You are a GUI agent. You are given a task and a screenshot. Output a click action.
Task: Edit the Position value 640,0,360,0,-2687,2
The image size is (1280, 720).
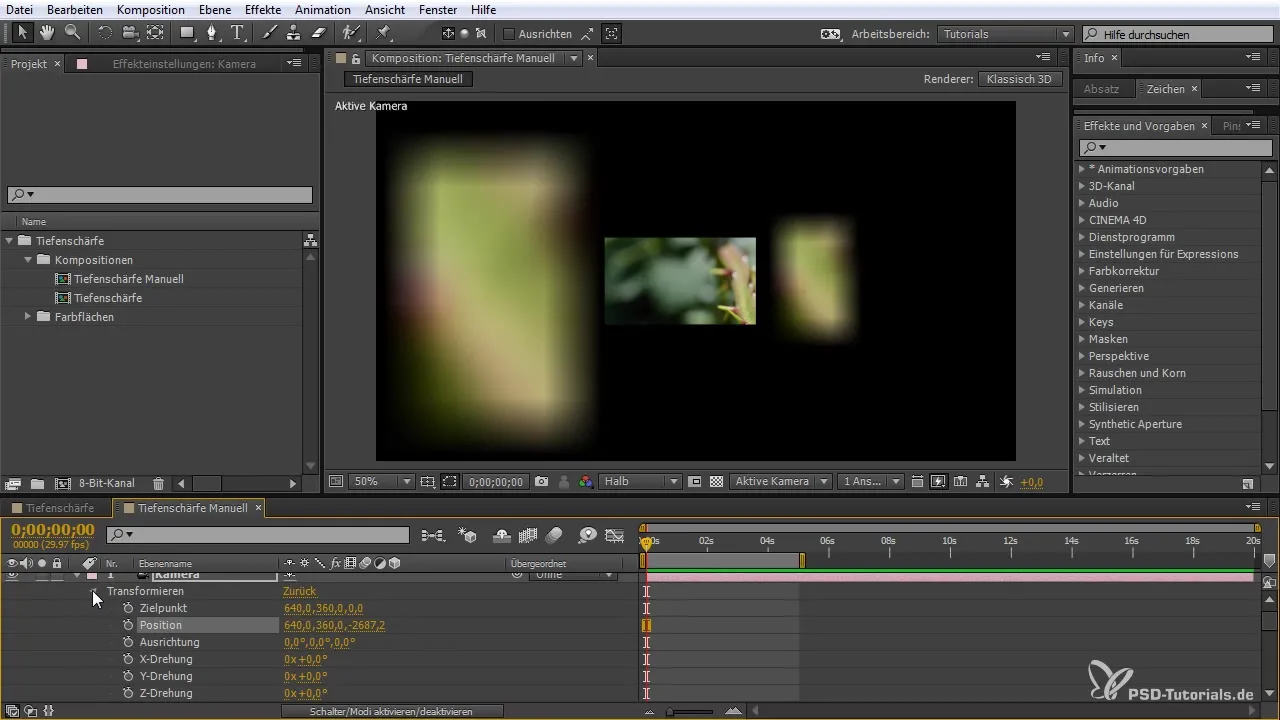pyautogui.click(x=335, y=625)
